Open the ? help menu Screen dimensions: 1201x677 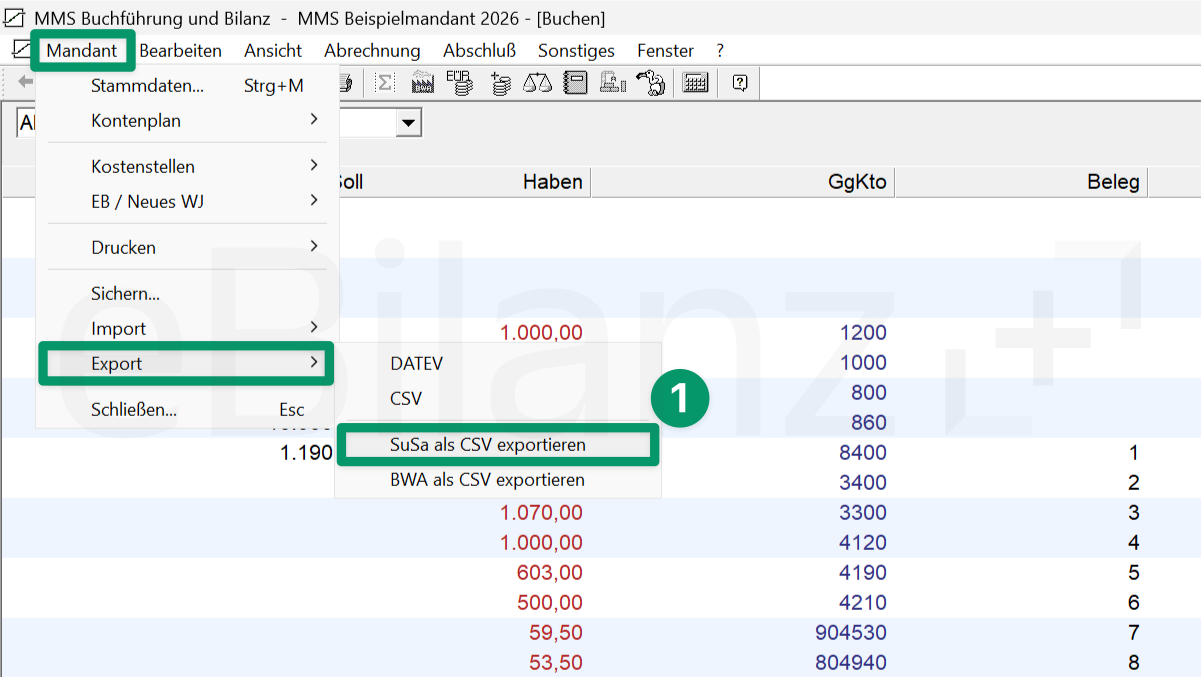720,50
